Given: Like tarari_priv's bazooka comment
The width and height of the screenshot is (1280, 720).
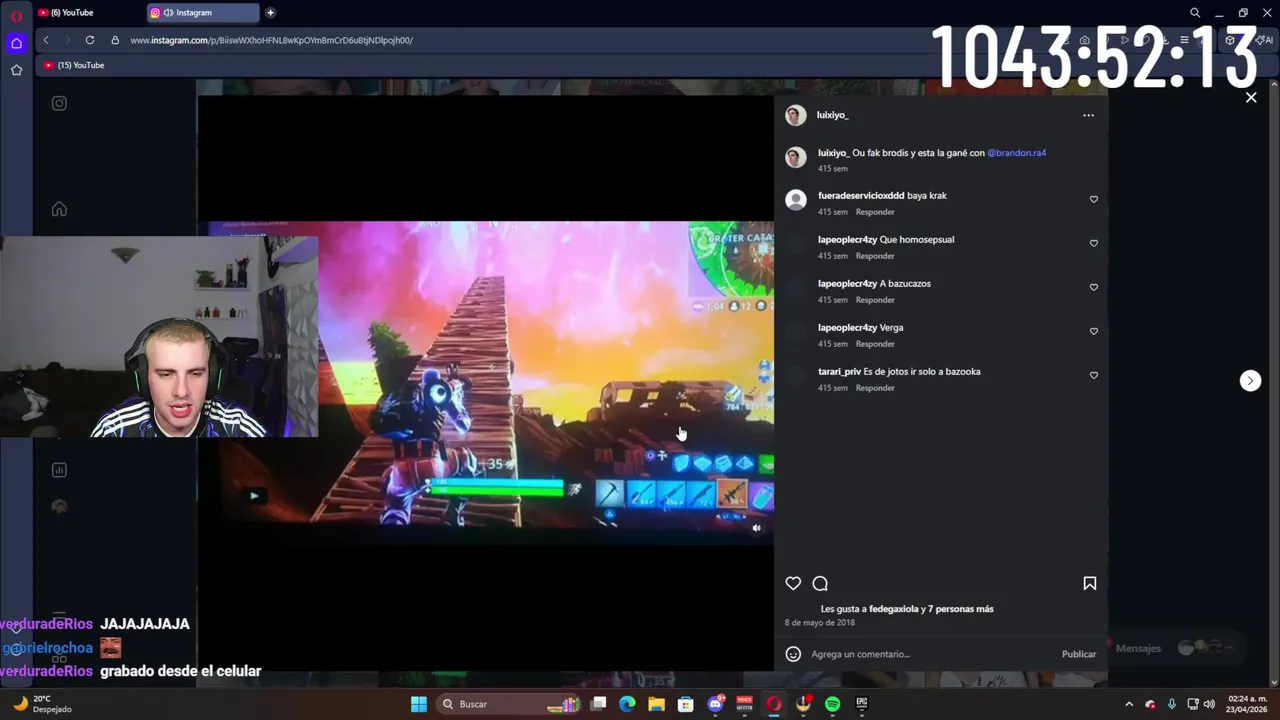Looking at the screenshot, I should pyautogui.click(x=1094, y=375).
